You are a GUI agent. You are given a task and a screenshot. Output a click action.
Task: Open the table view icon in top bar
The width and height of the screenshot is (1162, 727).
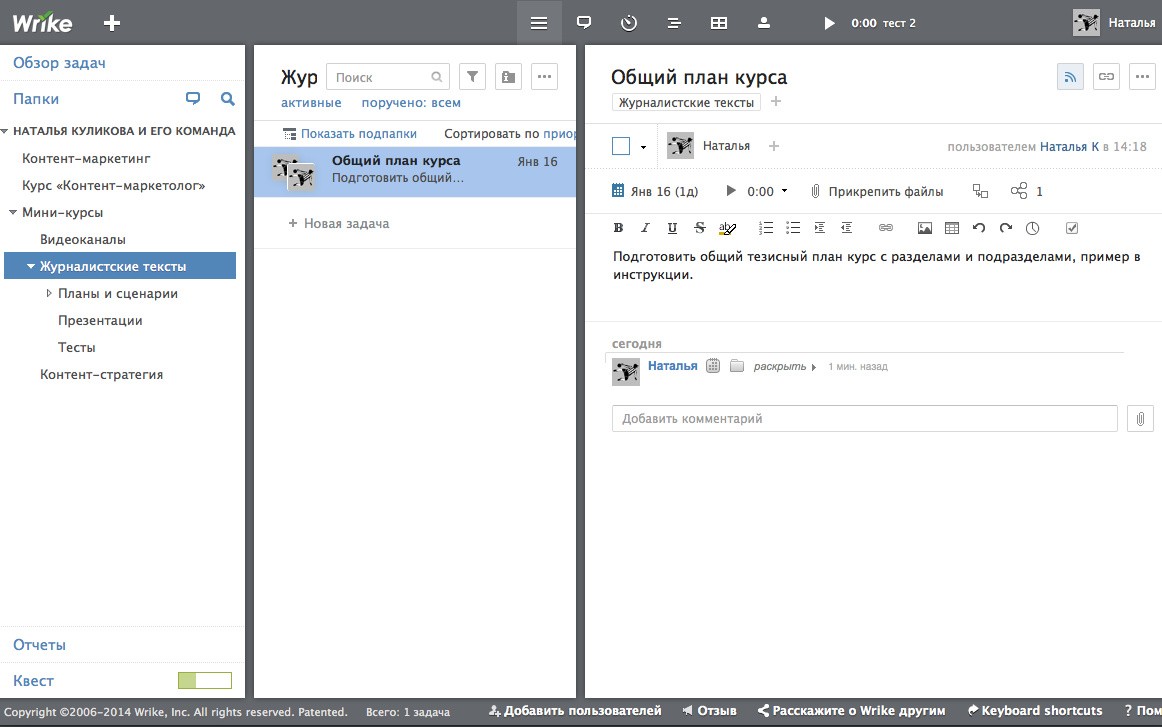point(718,23)
